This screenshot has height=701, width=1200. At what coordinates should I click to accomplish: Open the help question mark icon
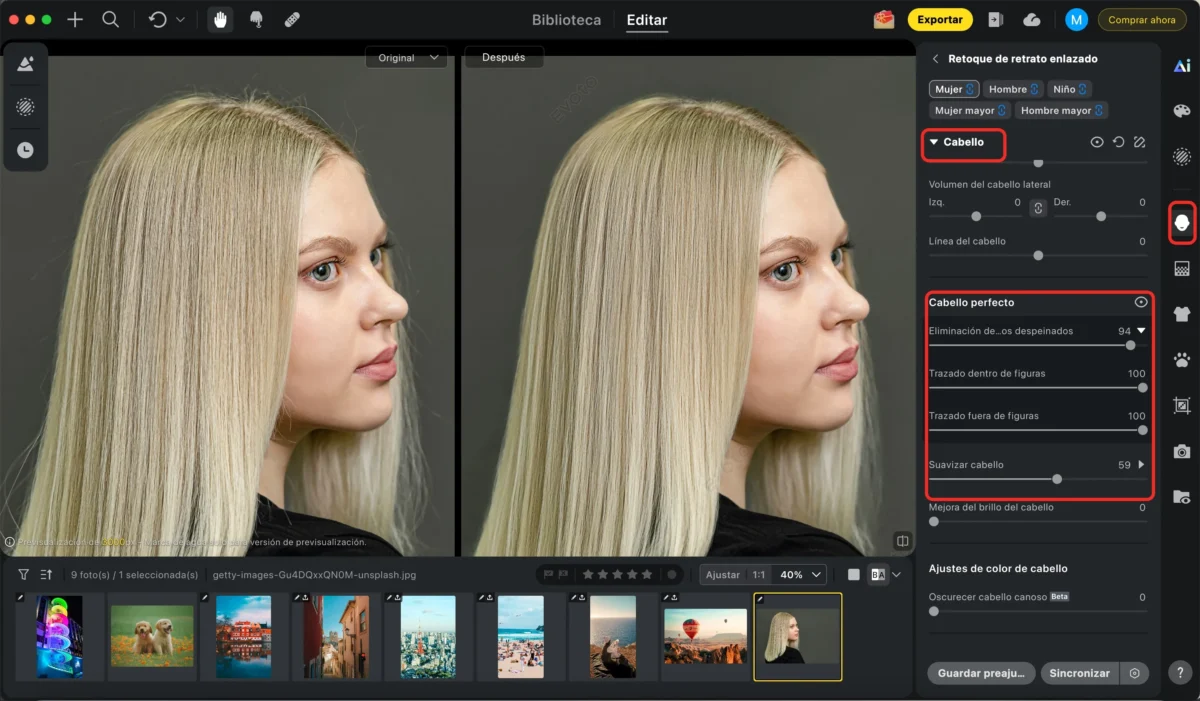(1180, 673)
